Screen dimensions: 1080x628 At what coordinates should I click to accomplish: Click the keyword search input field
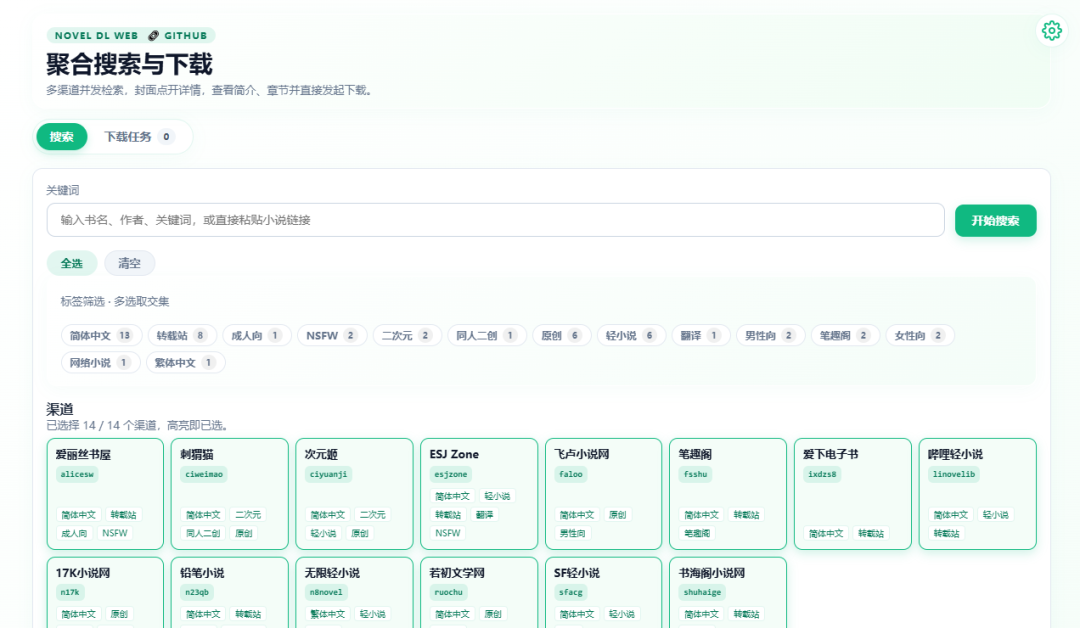tap(495, 220)
